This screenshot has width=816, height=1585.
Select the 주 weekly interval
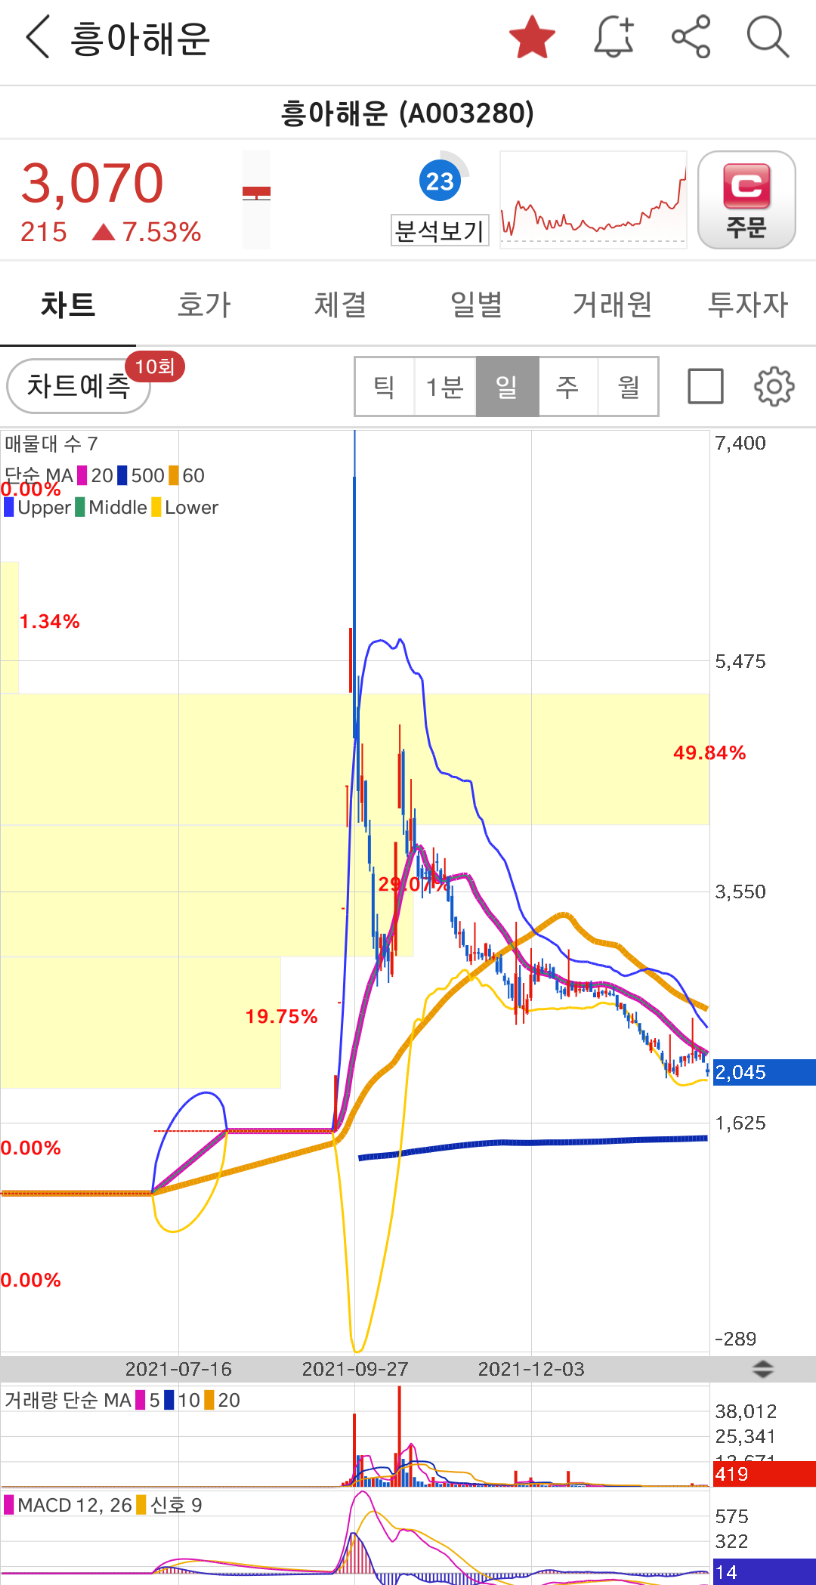(x=568, y=386)
